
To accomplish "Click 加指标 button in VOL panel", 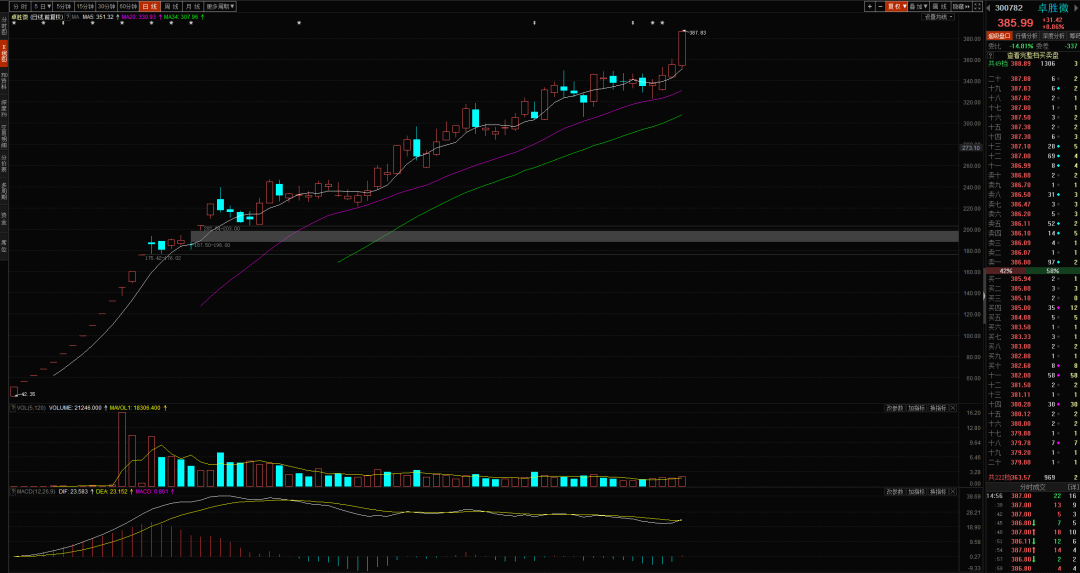I will point(915,408).
